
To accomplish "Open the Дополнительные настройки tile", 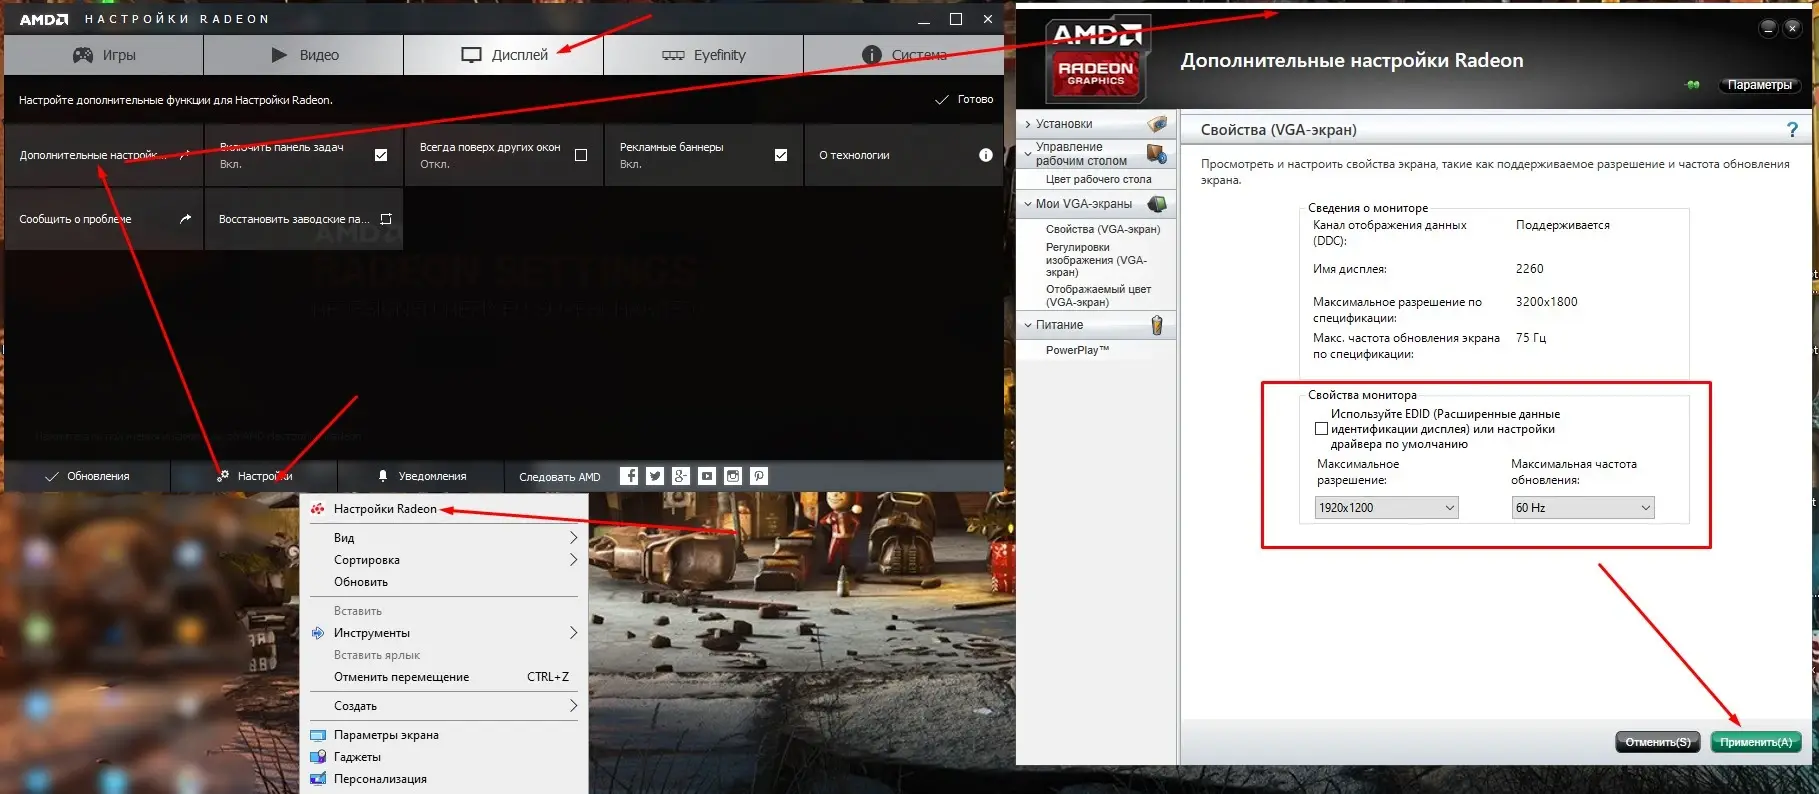I will coord(104,155).
